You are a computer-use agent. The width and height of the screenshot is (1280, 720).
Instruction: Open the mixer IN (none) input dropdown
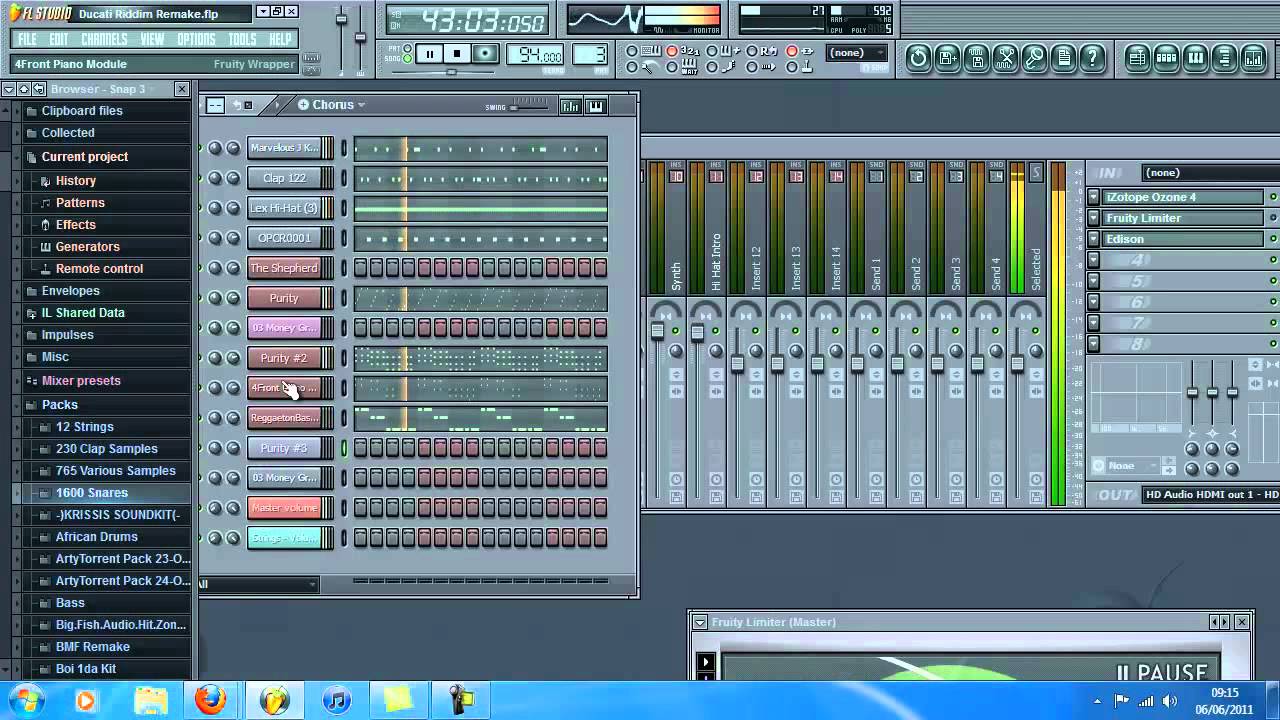click(1210, 173)
